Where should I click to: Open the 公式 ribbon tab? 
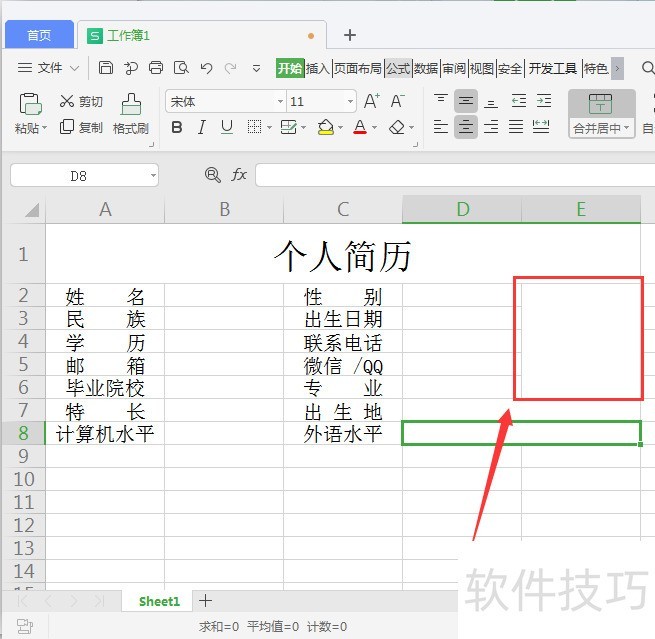pyautogui.click(x=398, y=68)
